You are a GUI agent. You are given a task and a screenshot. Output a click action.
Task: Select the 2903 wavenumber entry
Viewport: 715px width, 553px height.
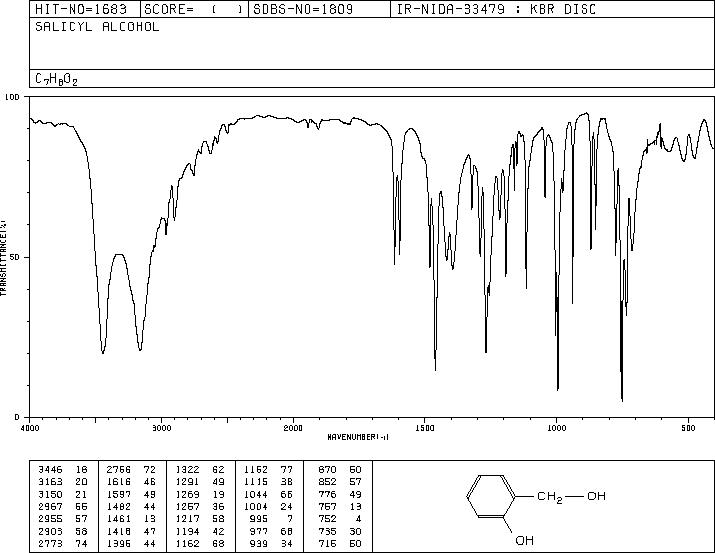point(50,531)
